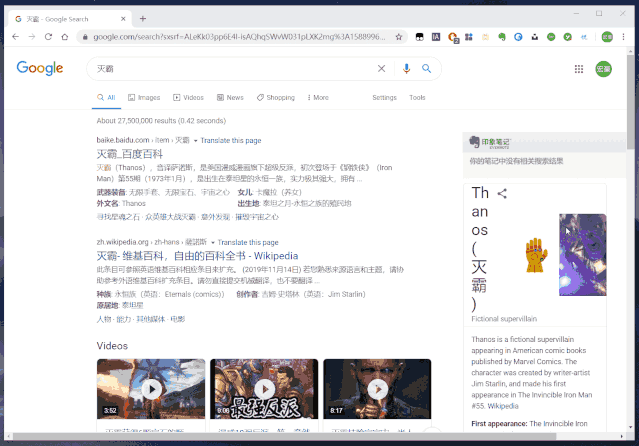Switch to the News tab
639x446 pixels.
(230, 97)
